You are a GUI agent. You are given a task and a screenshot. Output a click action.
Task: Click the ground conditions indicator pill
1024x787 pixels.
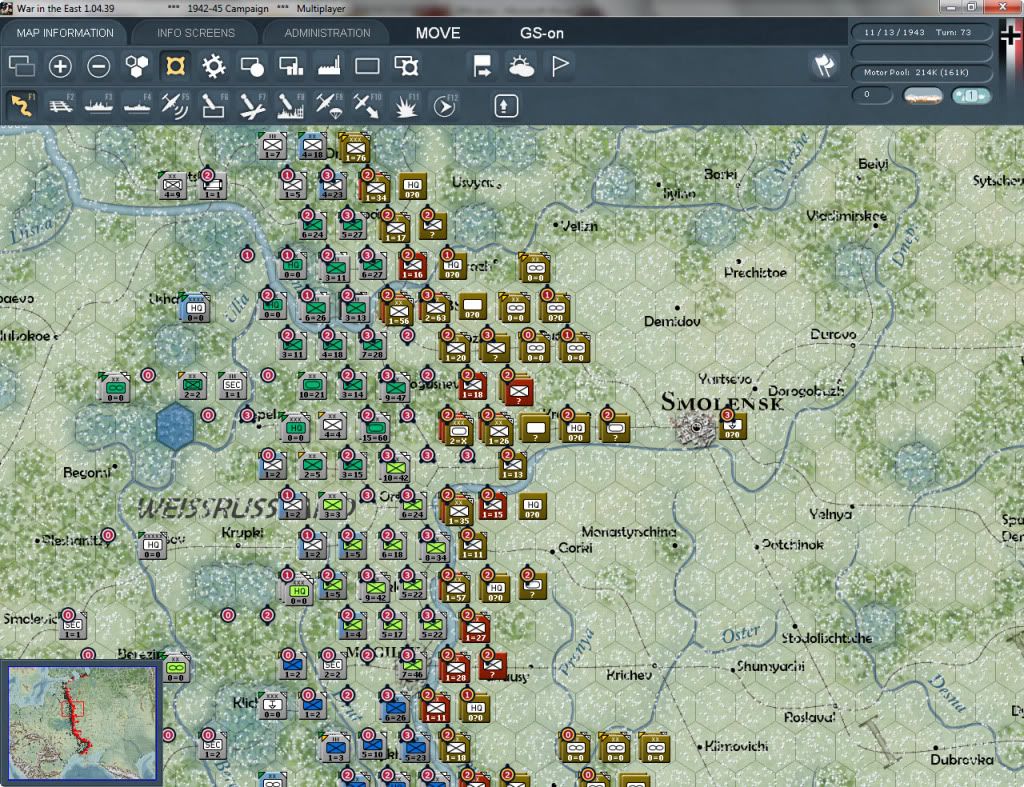923,96
